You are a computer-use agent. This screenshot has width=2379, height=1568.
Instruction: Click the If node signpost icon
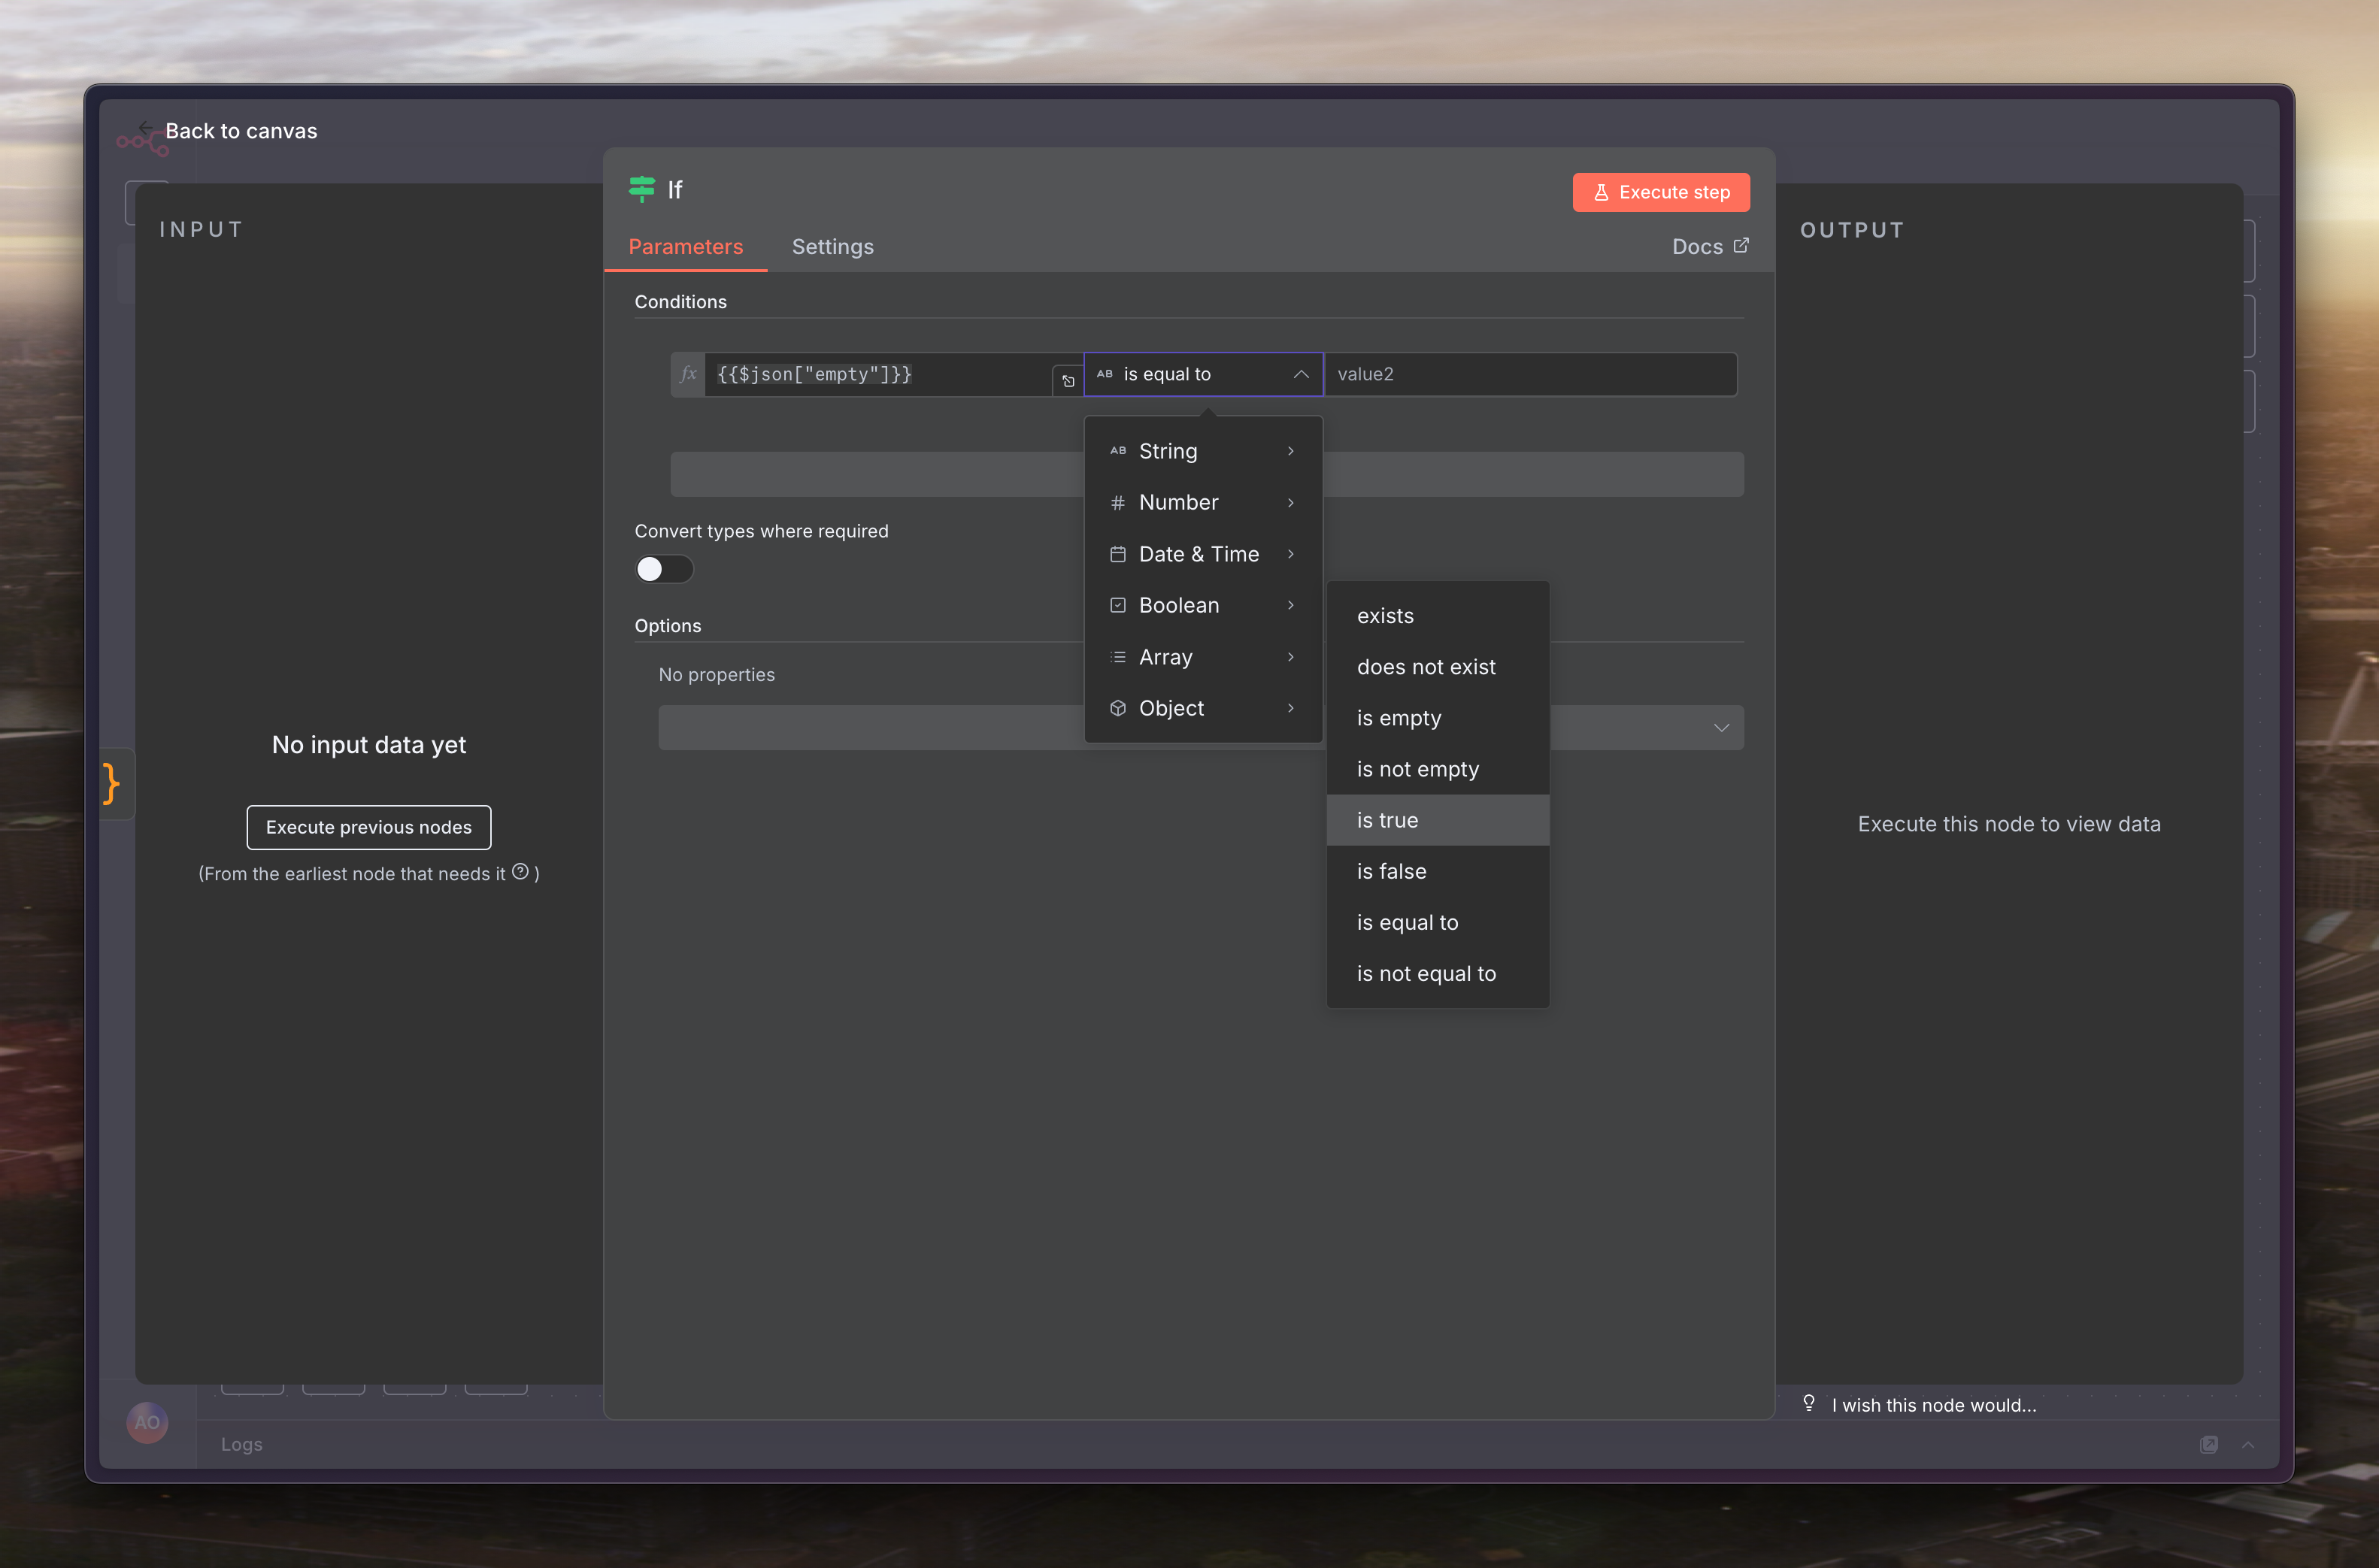tap(642, 189)
